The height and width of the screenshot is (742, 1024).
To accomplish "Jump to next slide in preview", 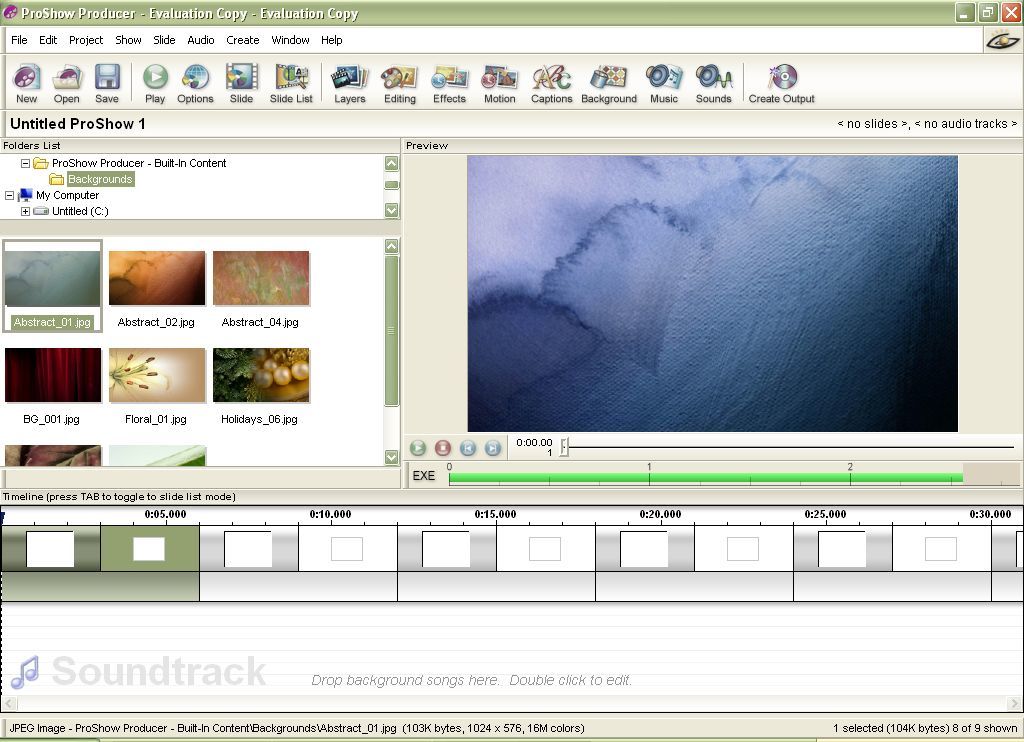I will [492, 447].
